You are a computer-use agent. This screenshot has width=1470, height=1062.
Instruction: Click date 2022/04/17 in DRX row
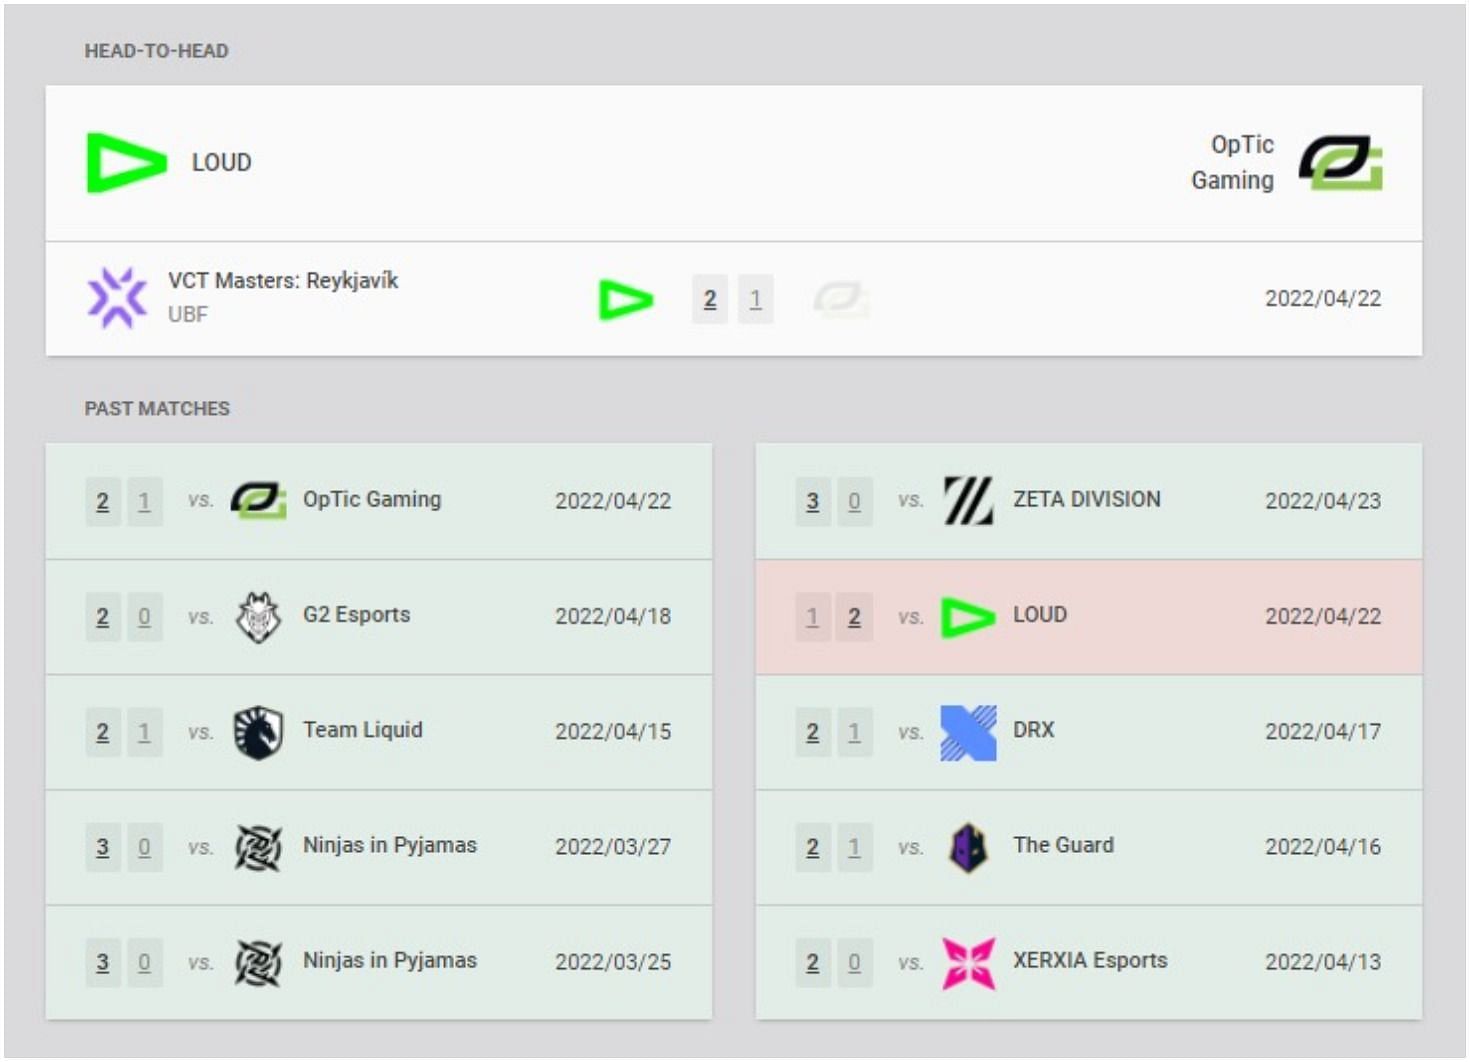tap(1323, 731)
